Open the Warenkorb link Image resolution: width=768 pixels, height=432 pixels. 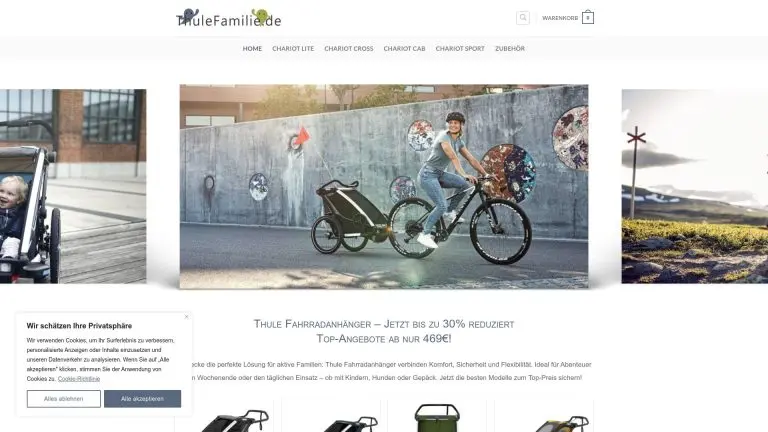point(560,18)
